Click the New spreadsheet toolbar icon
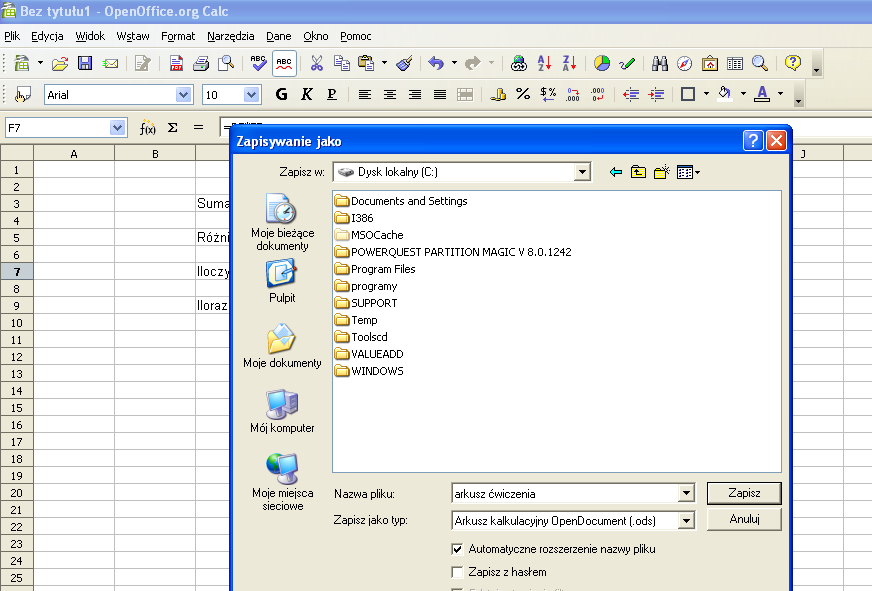 (22, 63)
